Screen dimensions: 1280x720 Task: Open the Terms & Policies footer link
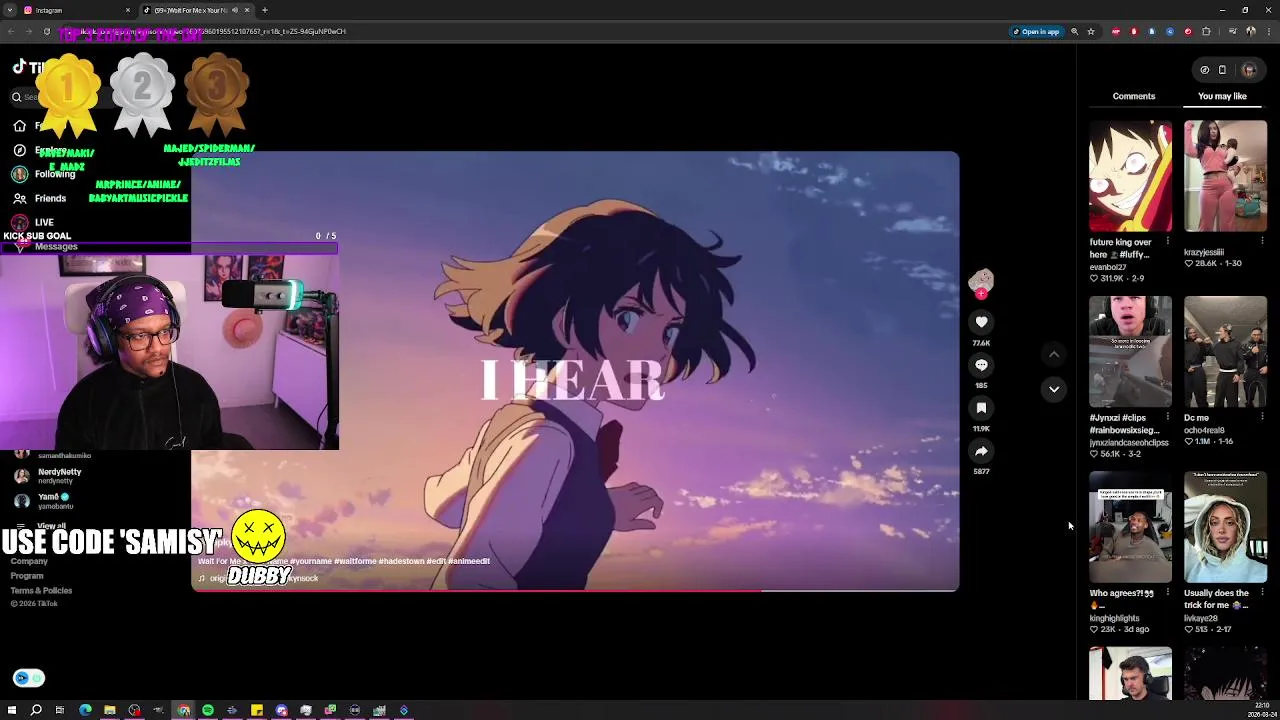pyautogui.click(x=41, y=590)
